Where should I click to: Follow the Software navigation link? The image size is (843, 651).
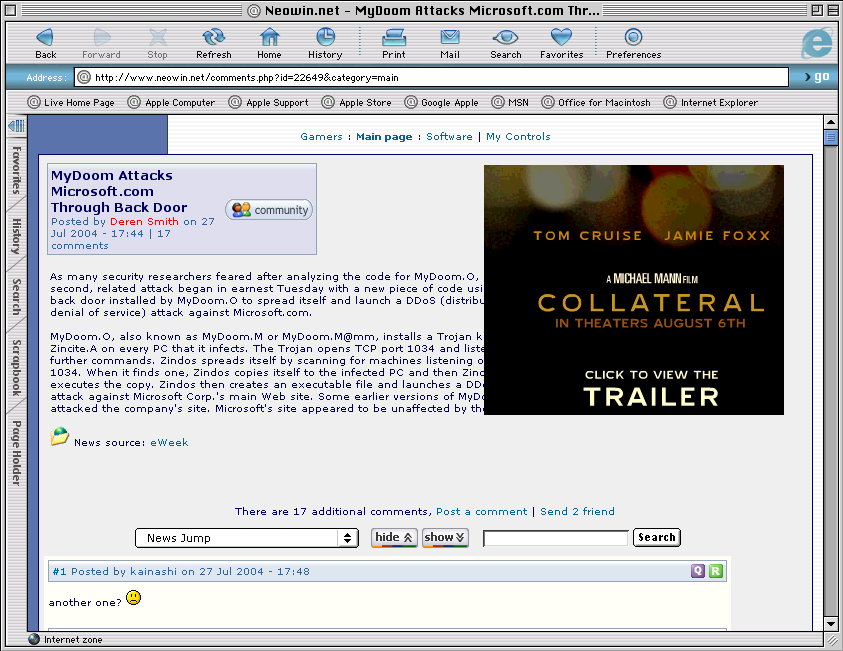[449, 137]
